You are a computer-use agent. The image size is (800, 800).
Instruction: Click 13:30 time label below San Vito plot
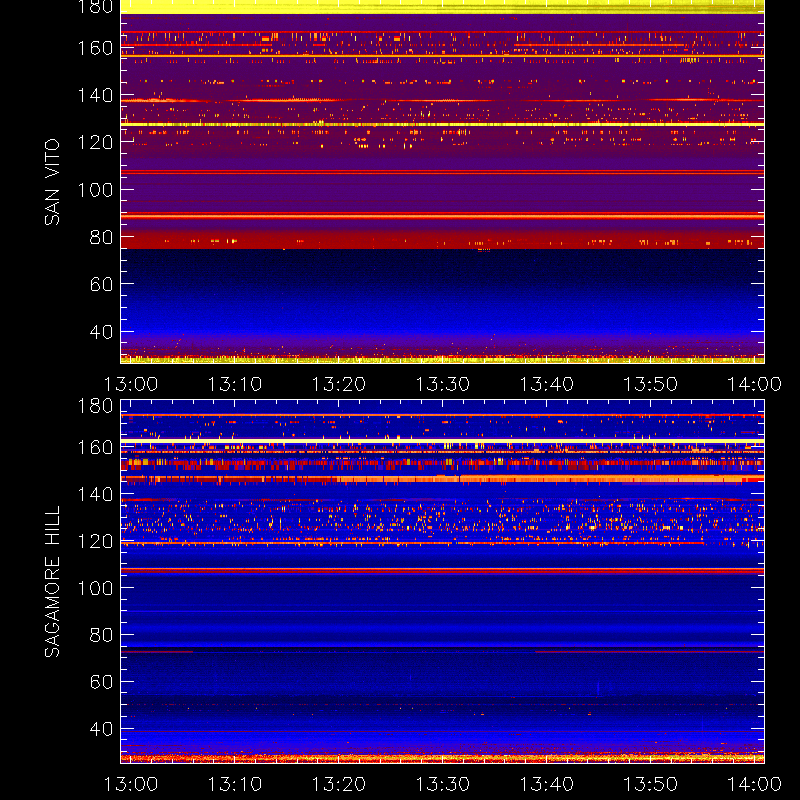(442, 384)
